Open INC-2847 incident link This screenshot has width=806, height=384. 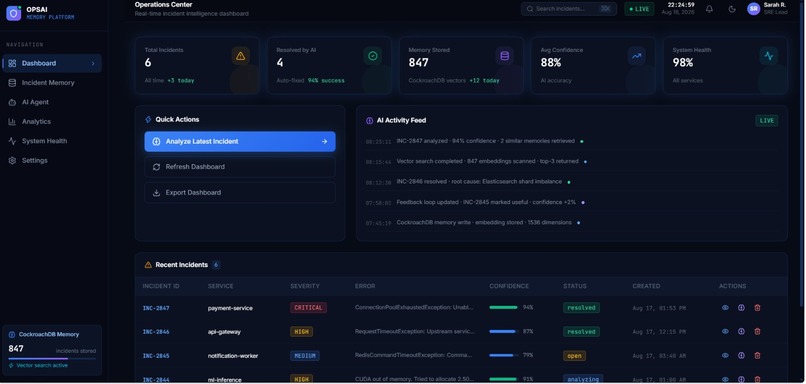(156, 308)
